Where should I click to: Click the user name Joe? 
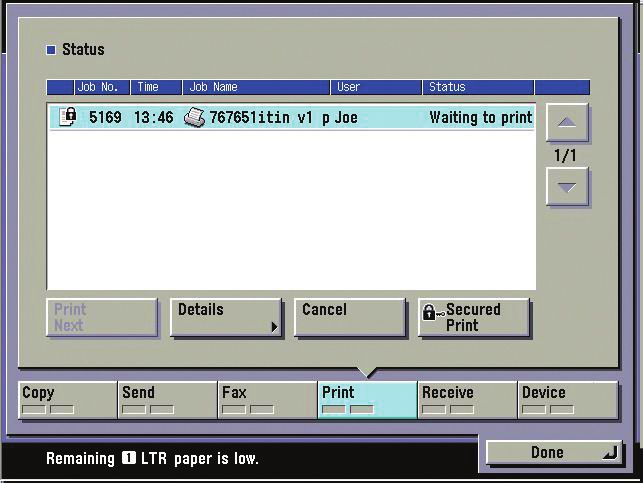pos(346,118)
